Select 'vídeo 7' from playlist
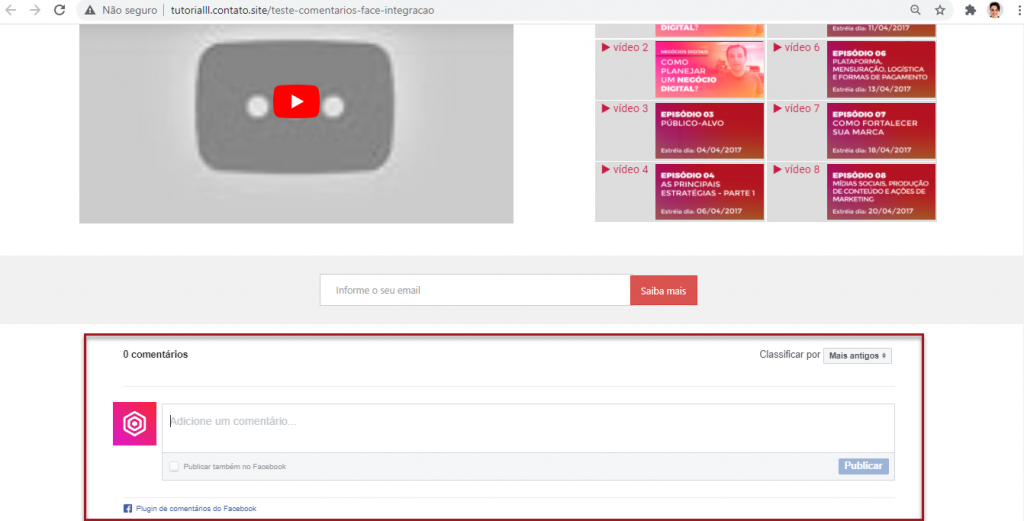 (x=797, y=109)
